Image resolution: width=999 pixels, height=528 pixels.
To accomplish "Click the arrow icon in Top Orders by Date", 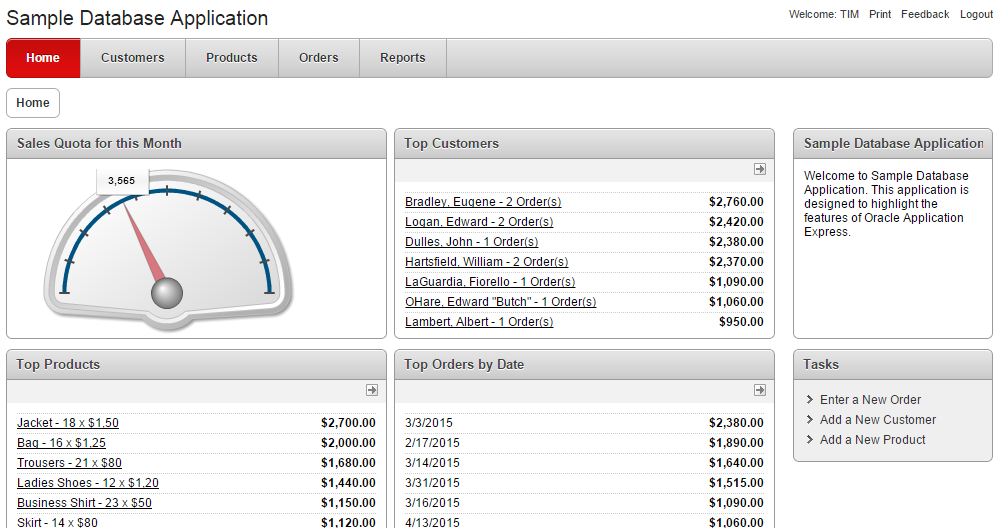I will (x=759, y=390).
